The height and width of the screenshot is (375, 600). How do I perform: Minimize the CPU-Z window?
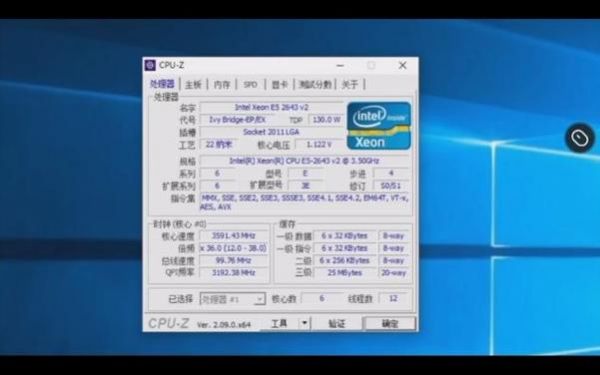340,65
